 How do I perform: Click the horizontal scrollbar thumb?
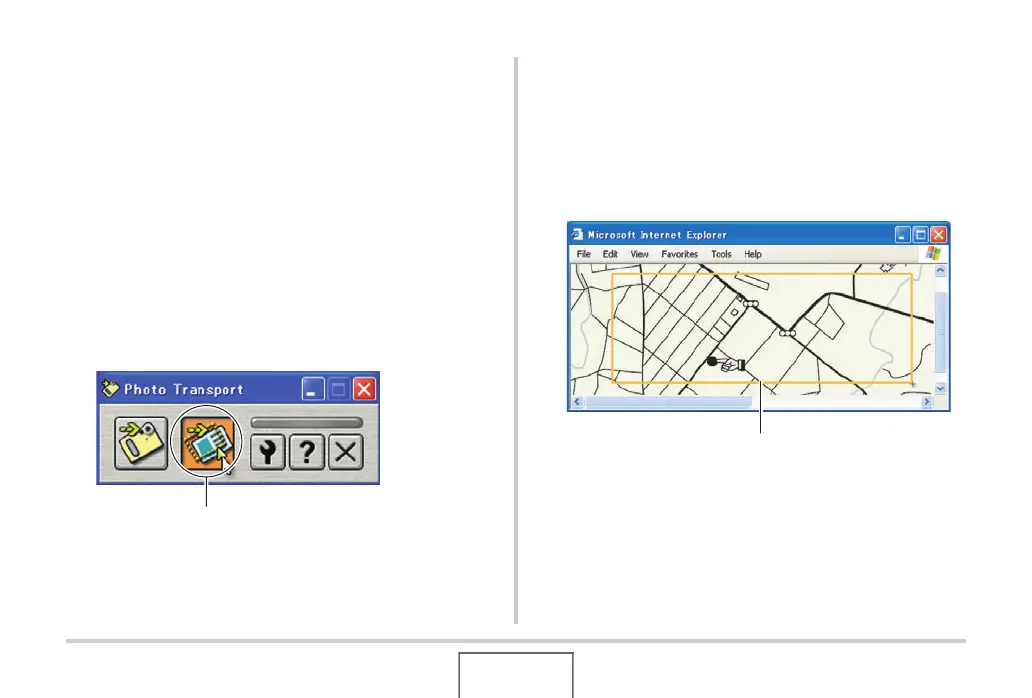click(668, 401)
